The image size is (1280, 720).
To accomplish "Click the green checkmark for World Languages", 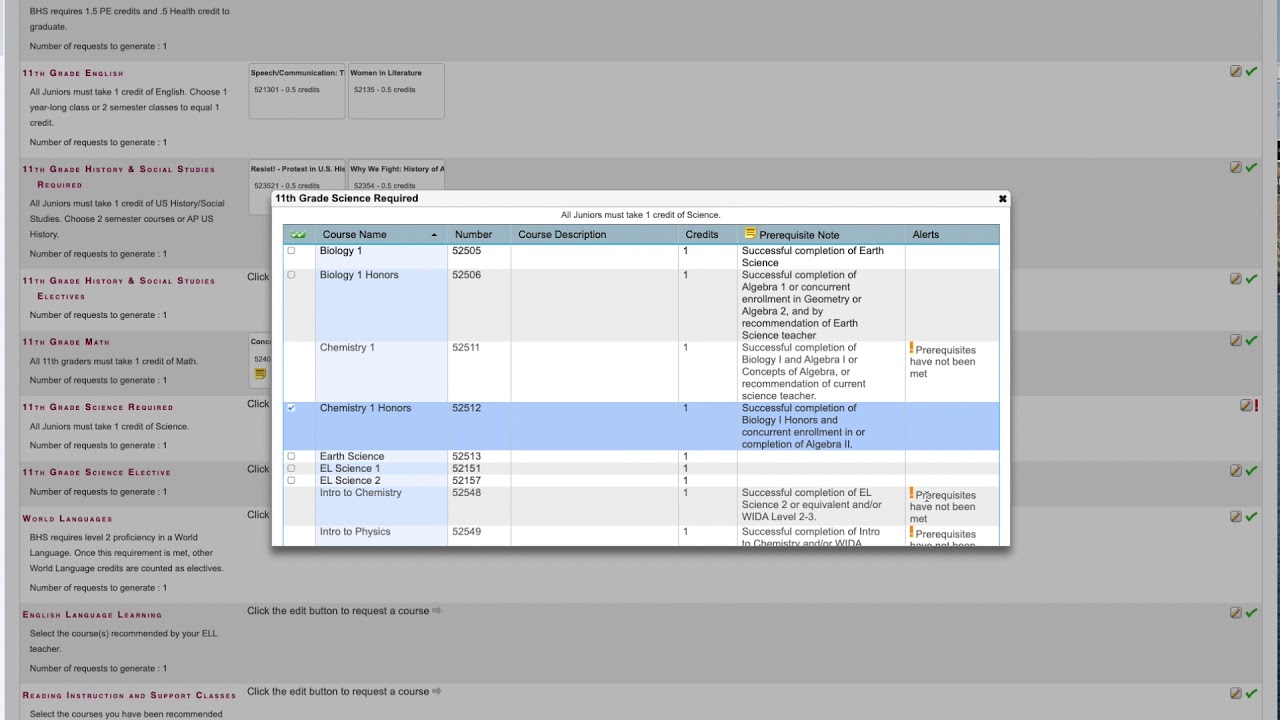I will tap(1251, 517).
